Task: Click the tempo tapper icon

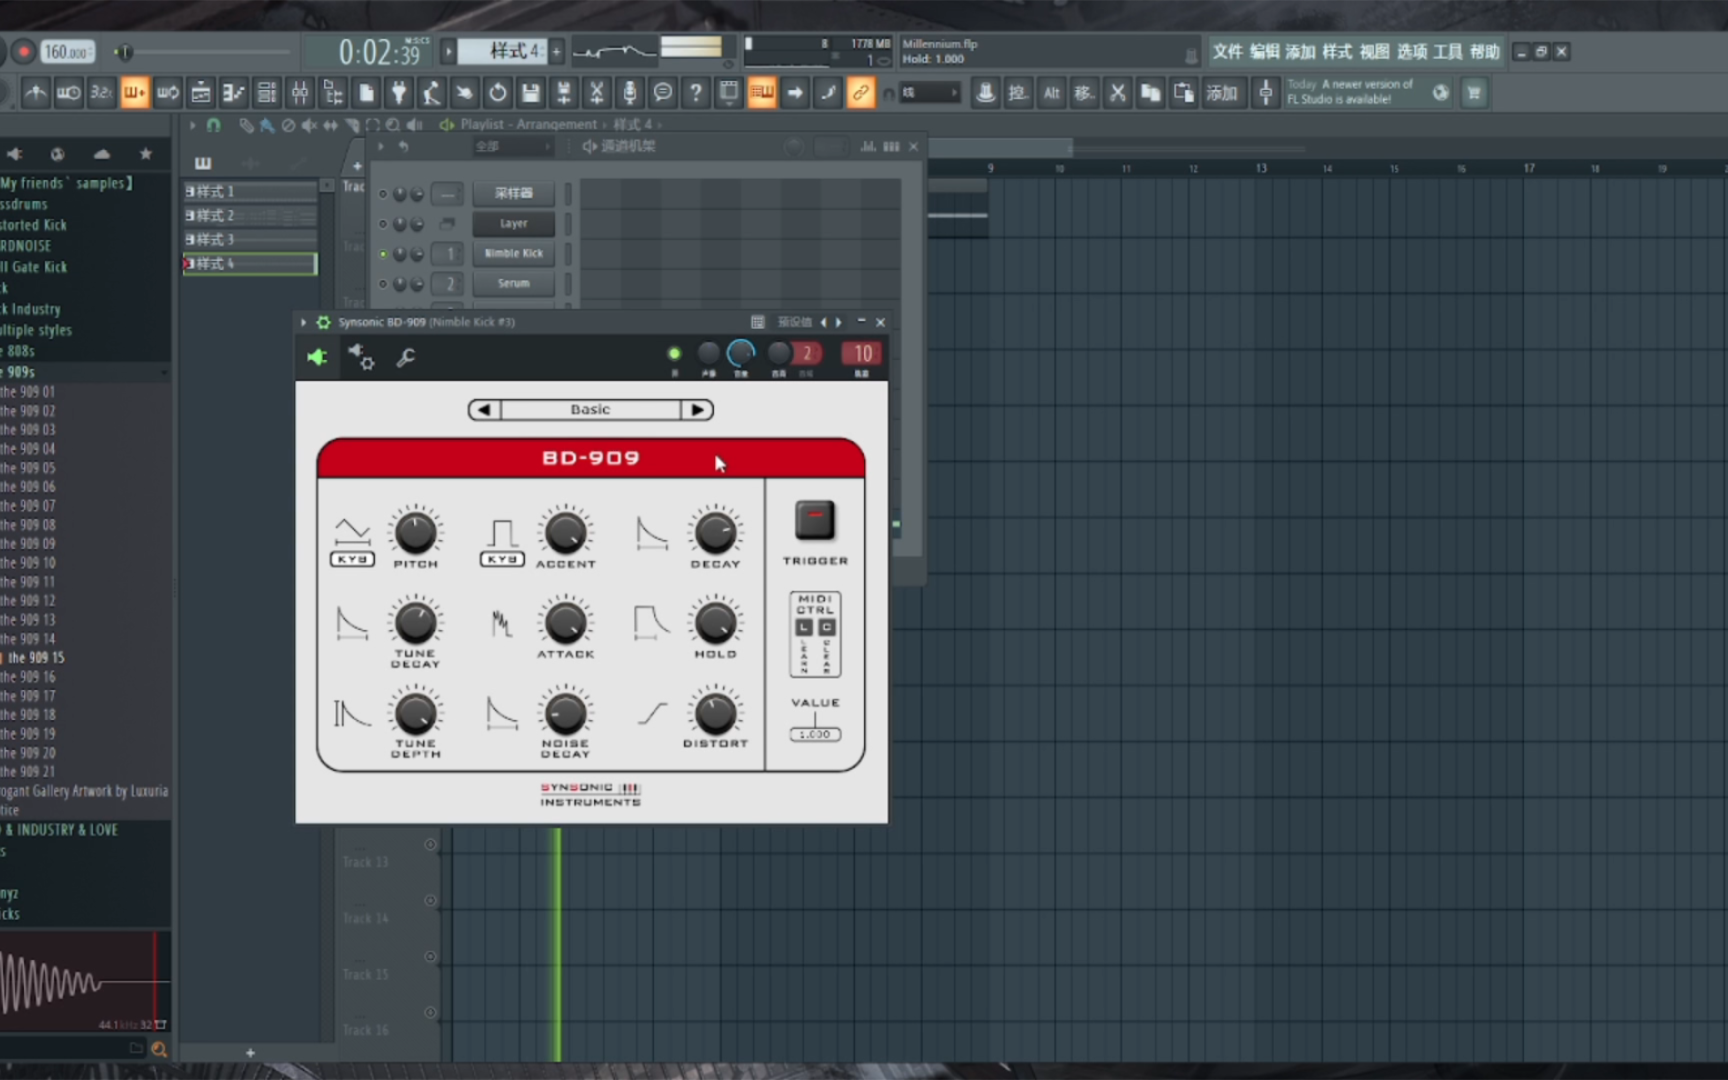Action: (x=432, y=93)
